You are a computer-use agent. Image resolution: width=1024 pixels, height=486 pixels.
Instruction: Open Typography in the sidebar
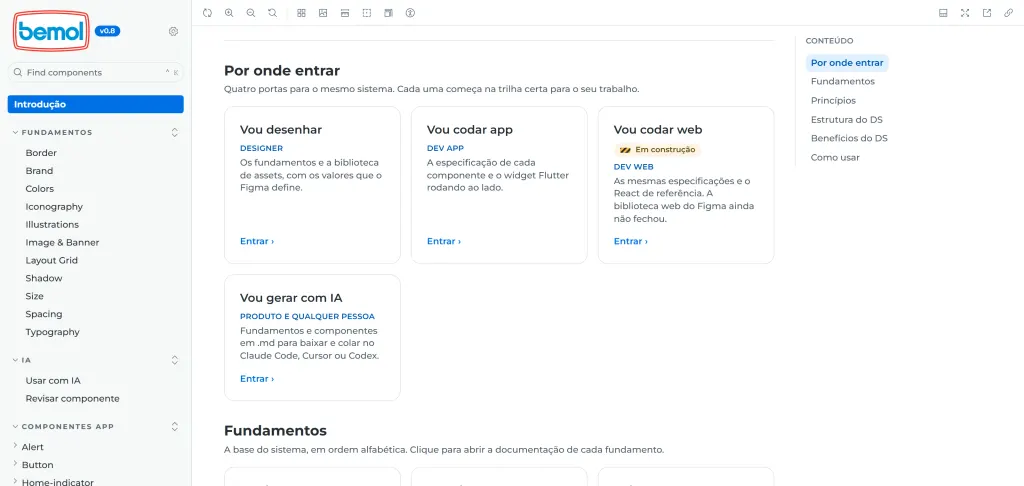(x=52, y=332)
